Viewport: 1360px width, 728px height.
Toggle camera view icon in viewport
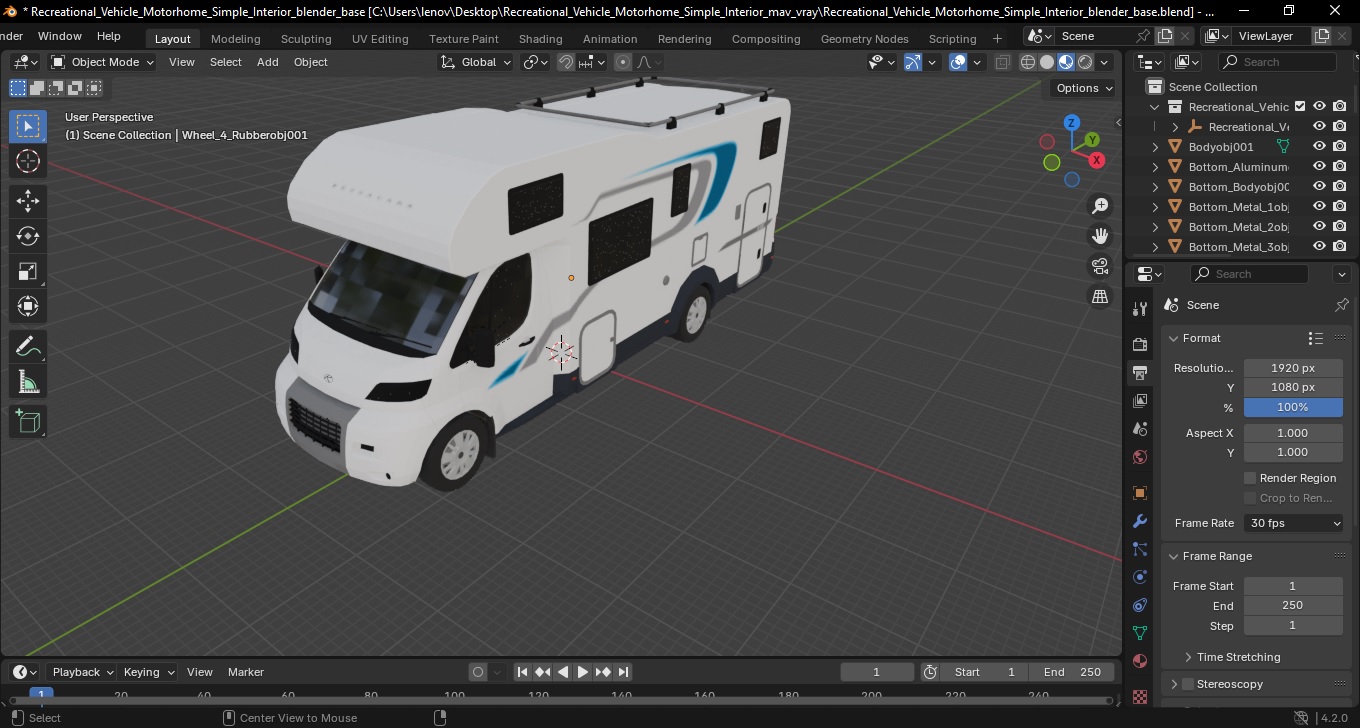1100,266
